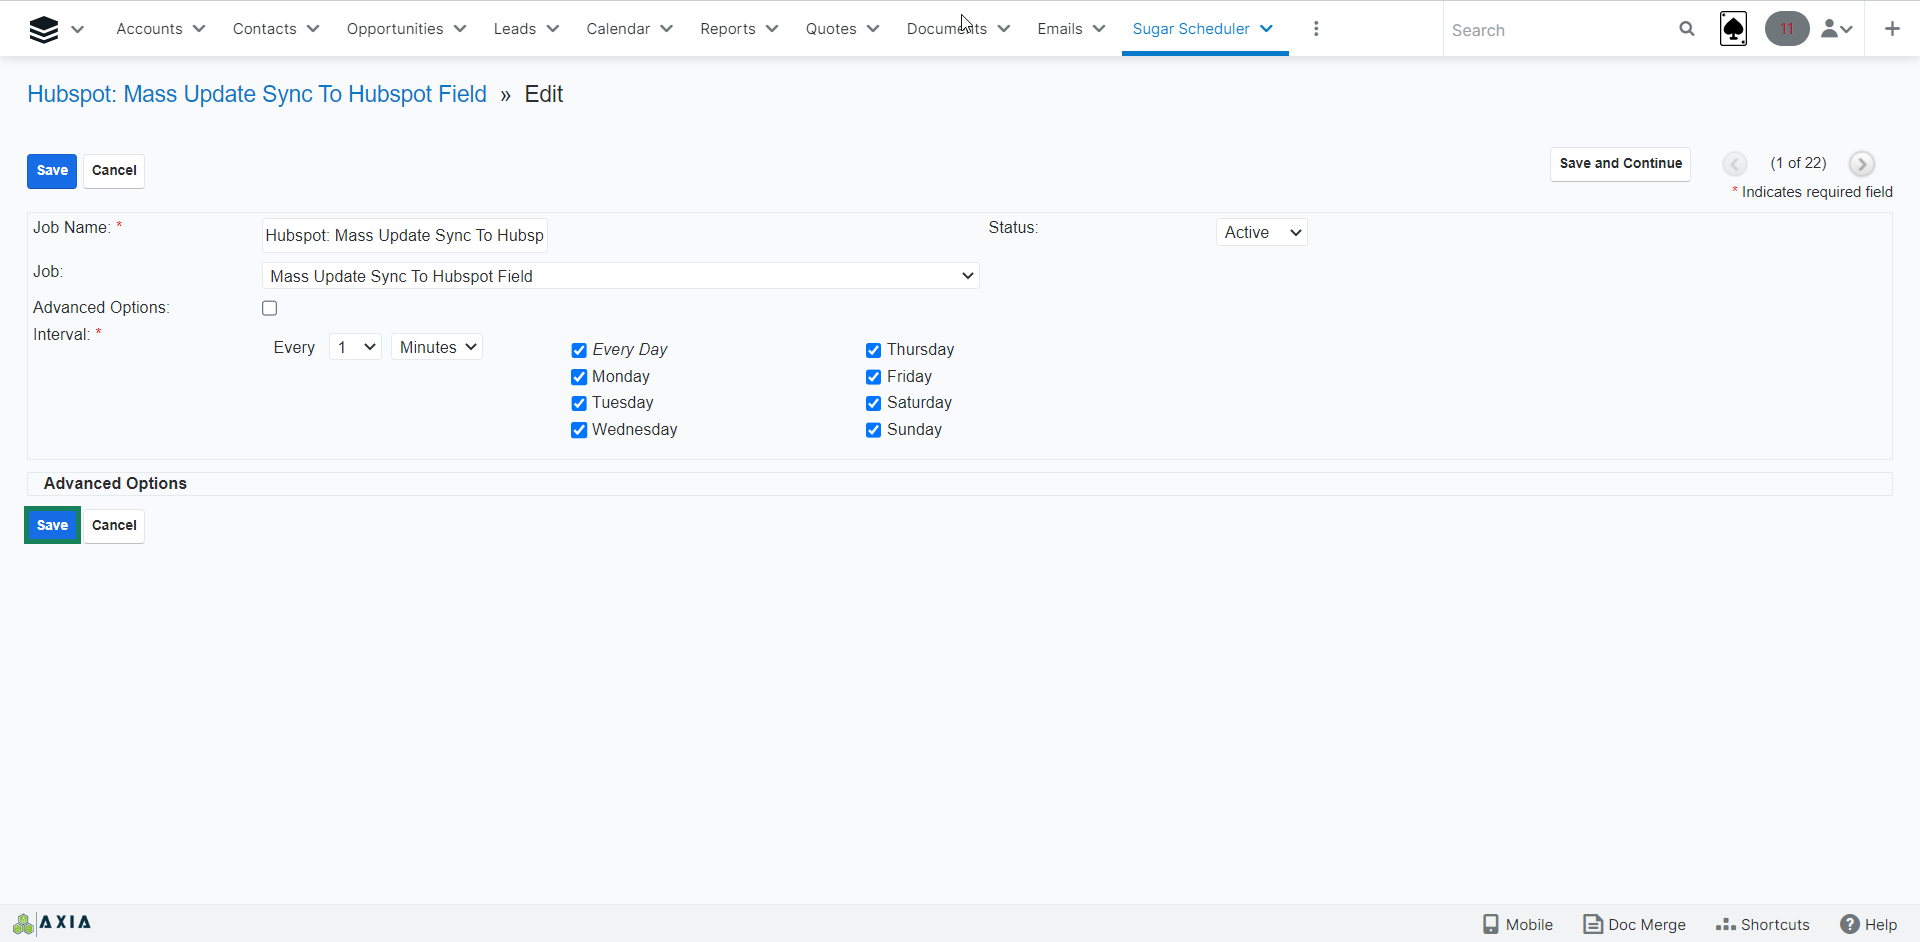Viewport: 1920px width, 942px height.
Task: Open the Job dropdown list
Action: [620, 276]
